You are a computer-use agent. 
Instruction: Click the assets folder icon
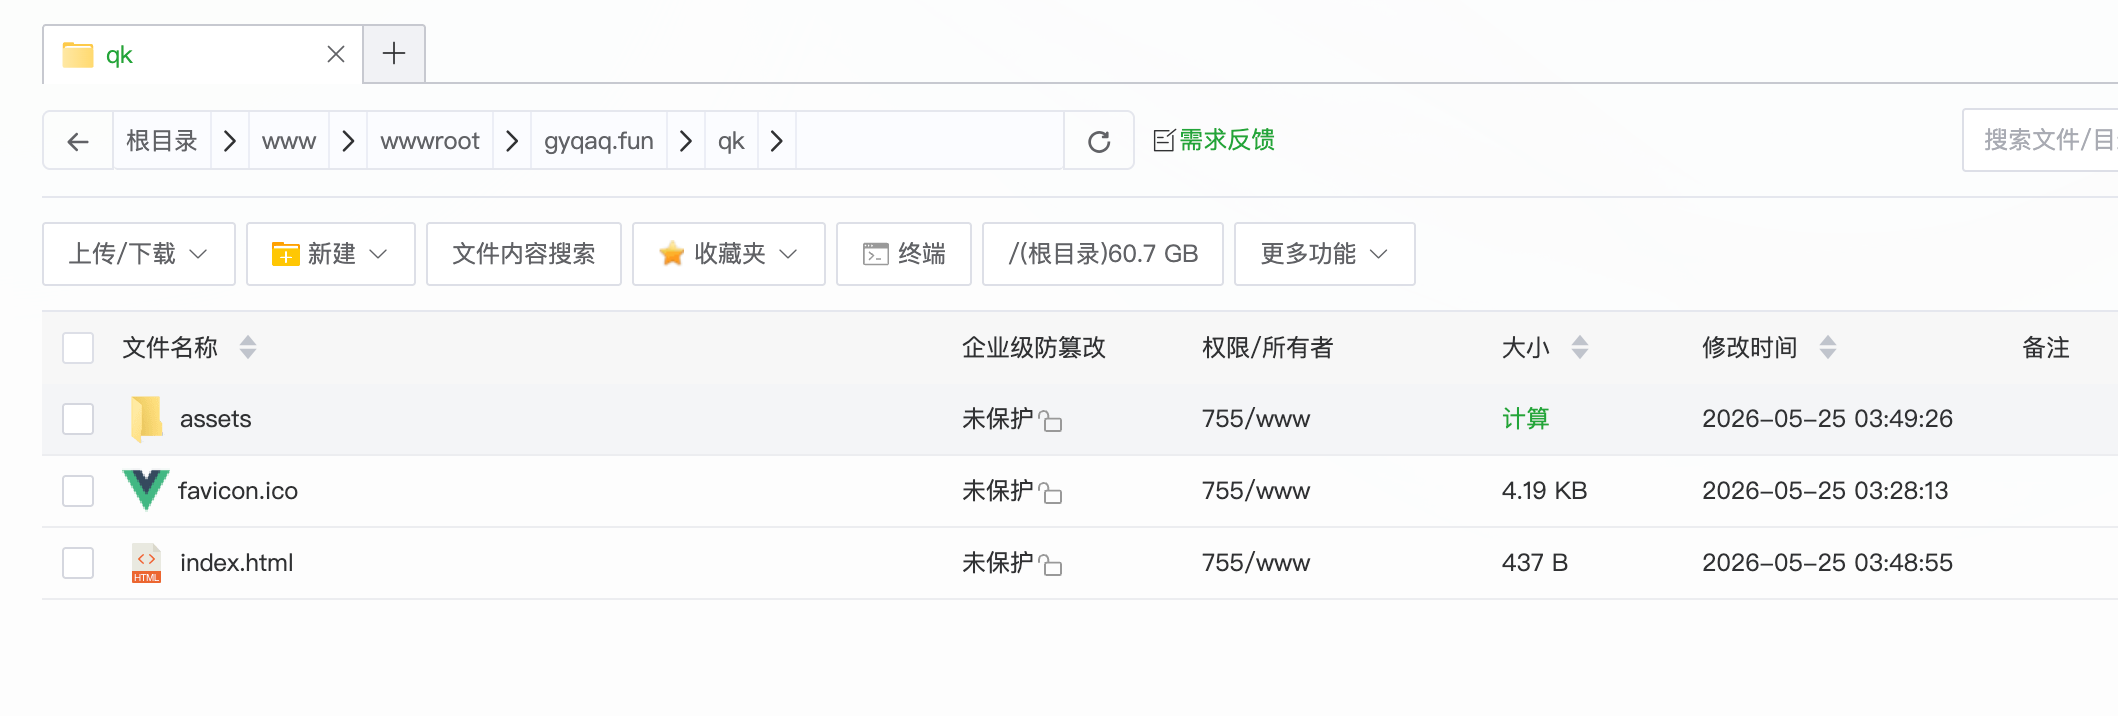(146, 419)
